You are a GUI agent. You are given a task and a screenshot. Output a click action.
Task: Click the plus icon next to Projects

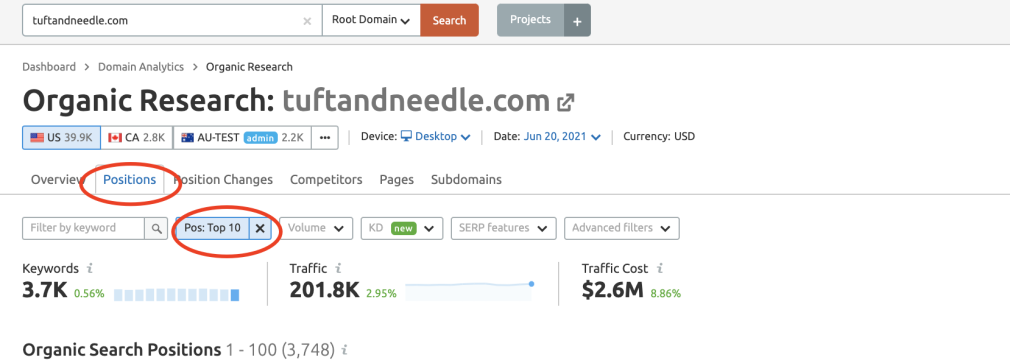[577, 21]
